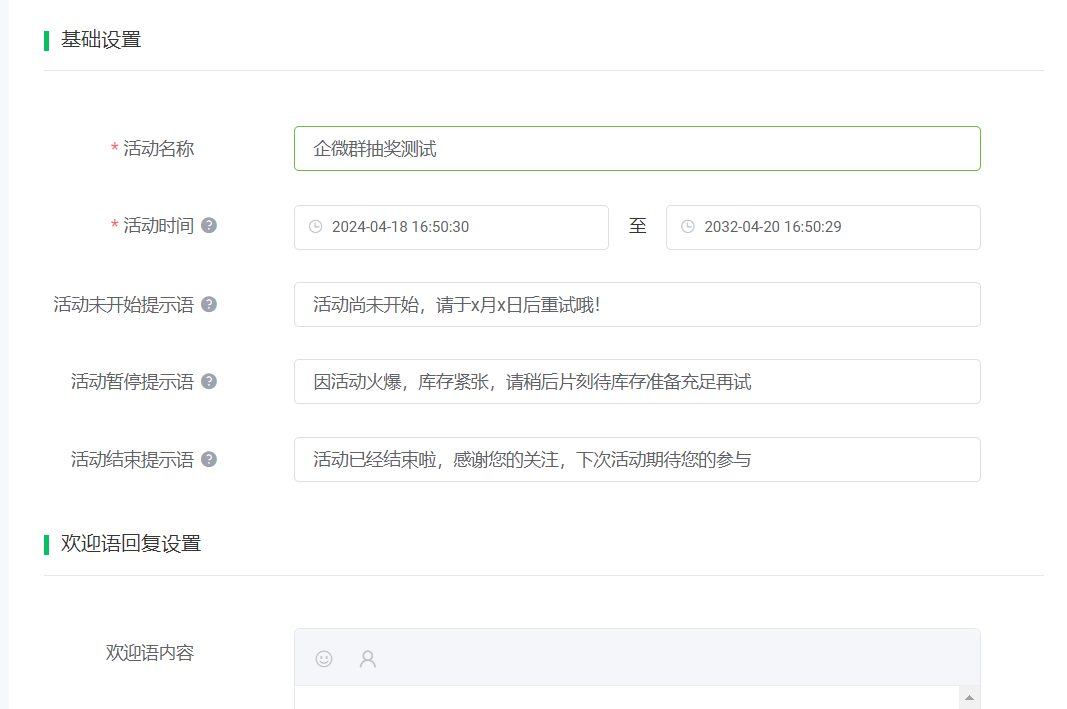
Task: Click the help icon beside 活动未开始提示语
Action: [x=208, y=303]
